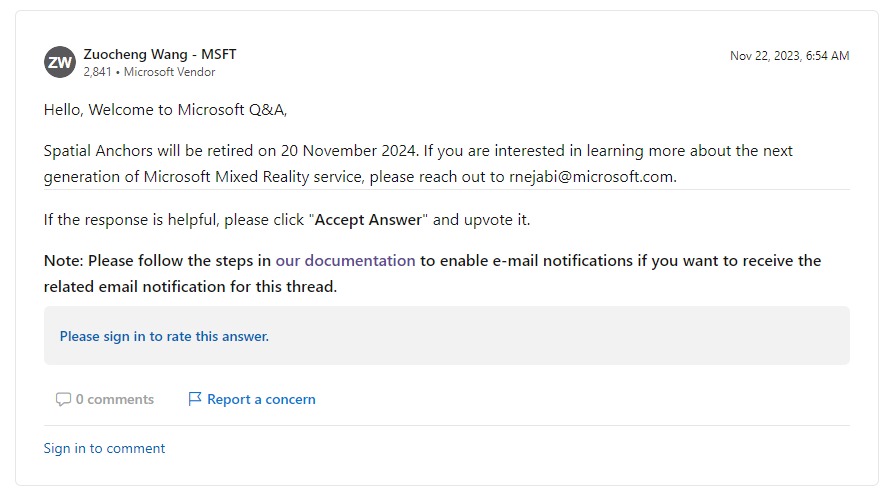Click the 2,841 reputation points

click(97, 72)
